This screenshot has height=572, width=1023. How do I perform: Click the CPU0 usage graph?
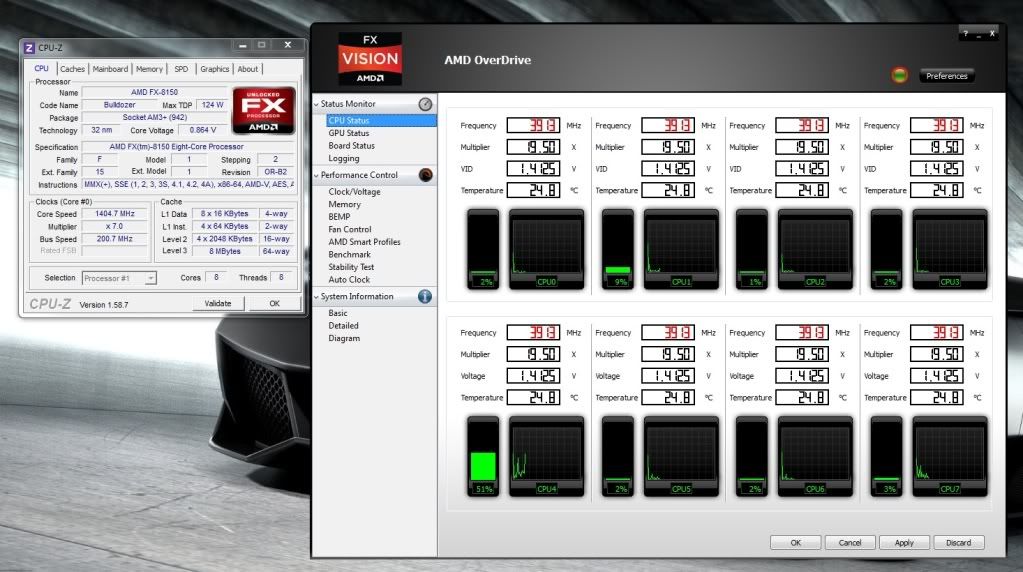tap(546, 249)
